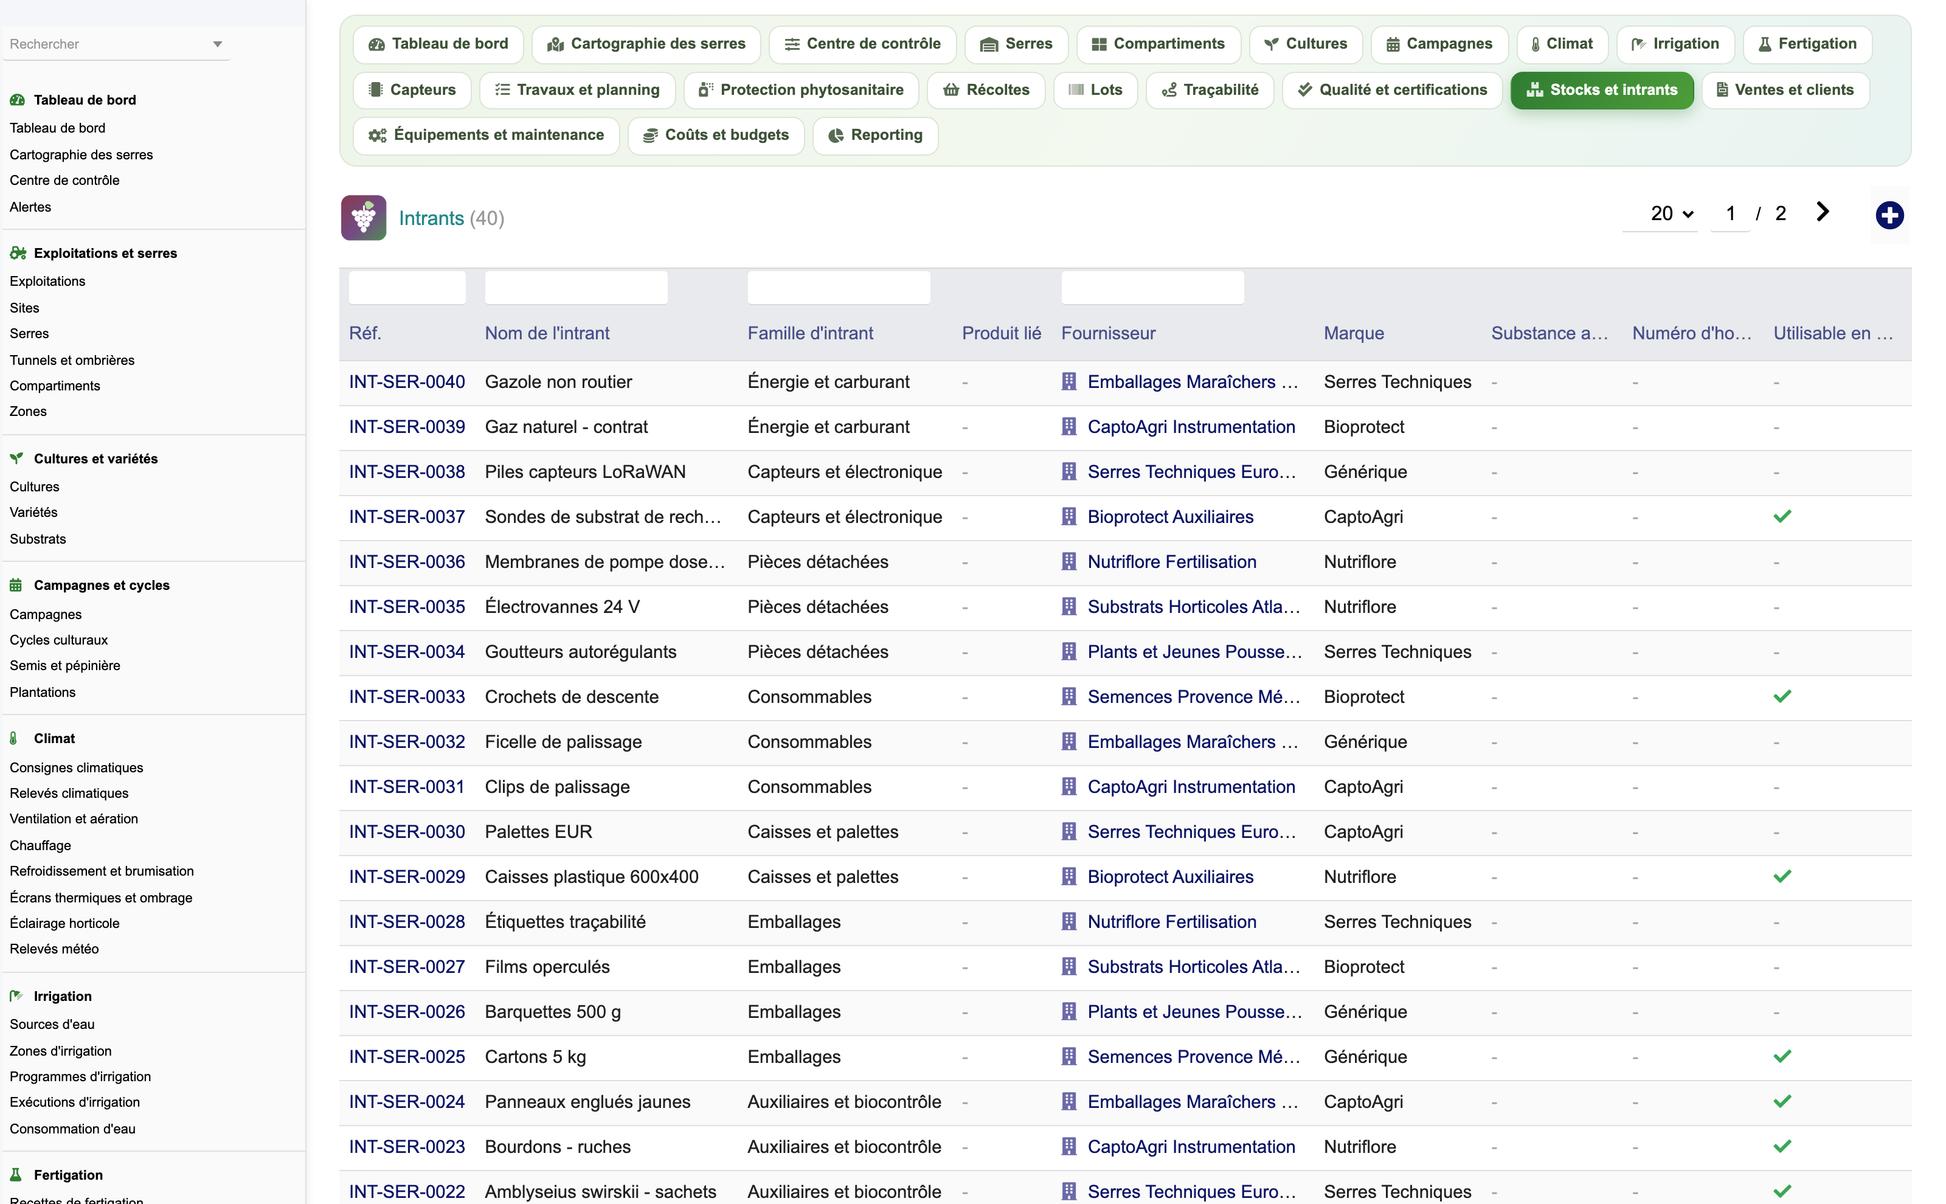This screenshot has width=1946, height=1204.
Task: Open Coûts et budgets tab
Action: [716, 135]
